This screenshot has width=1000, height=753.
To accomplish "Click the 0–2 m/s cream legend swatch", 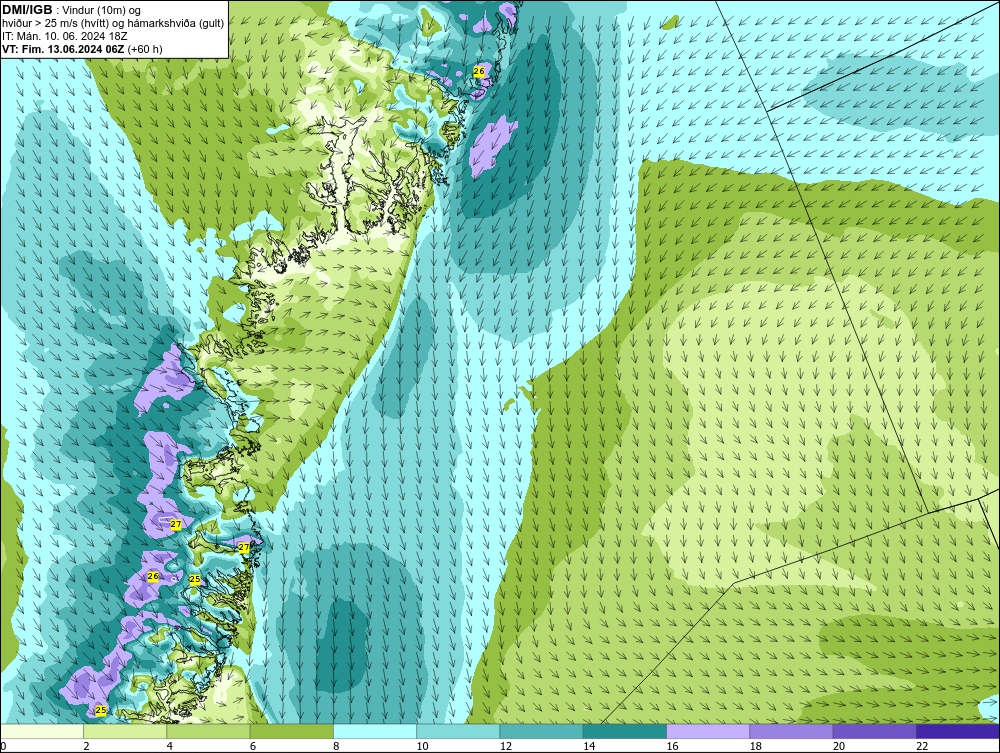I will (42, 731).
